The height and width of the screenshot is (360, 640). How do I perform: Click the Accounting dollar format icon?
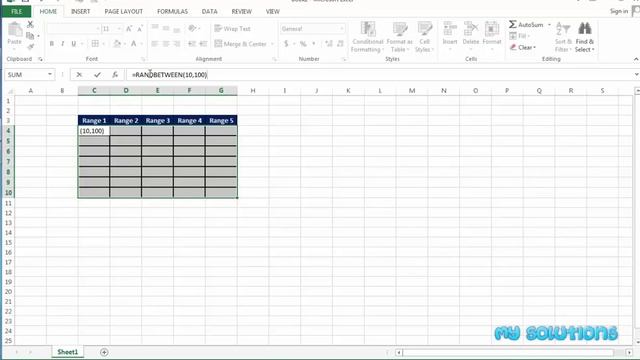click(x=286, y=44)
